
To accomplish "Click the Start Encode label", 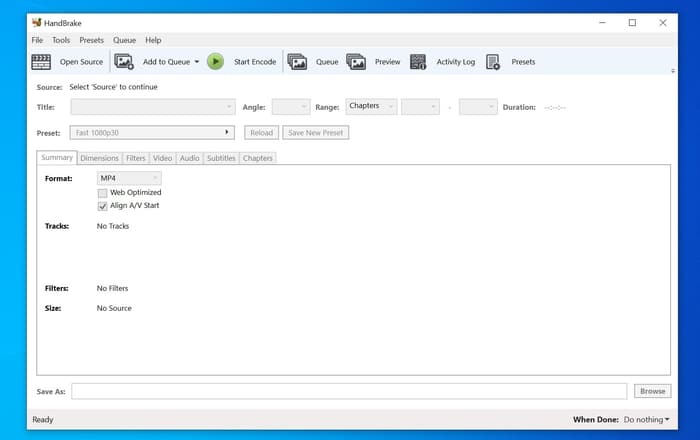I will [255, 62].
